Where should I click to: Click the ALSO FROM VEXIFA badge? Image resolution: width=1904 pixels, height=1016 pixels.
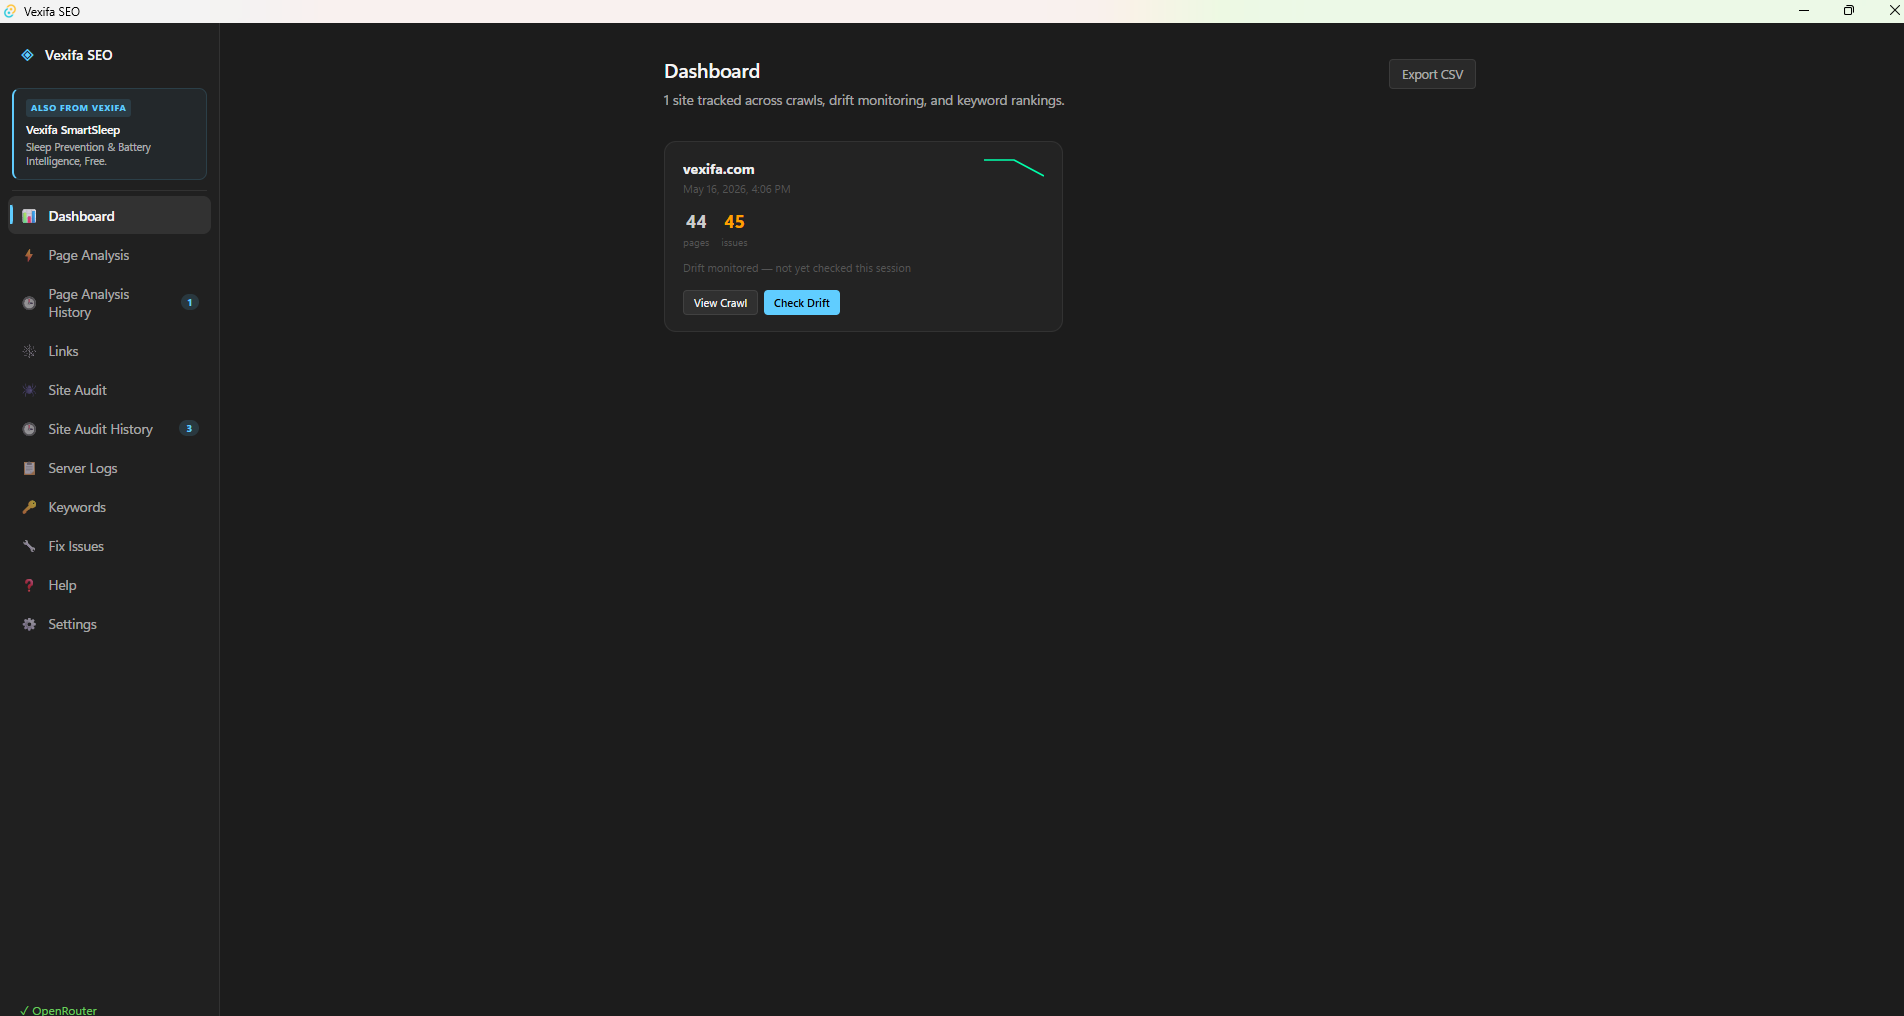[x=78, y=108]
